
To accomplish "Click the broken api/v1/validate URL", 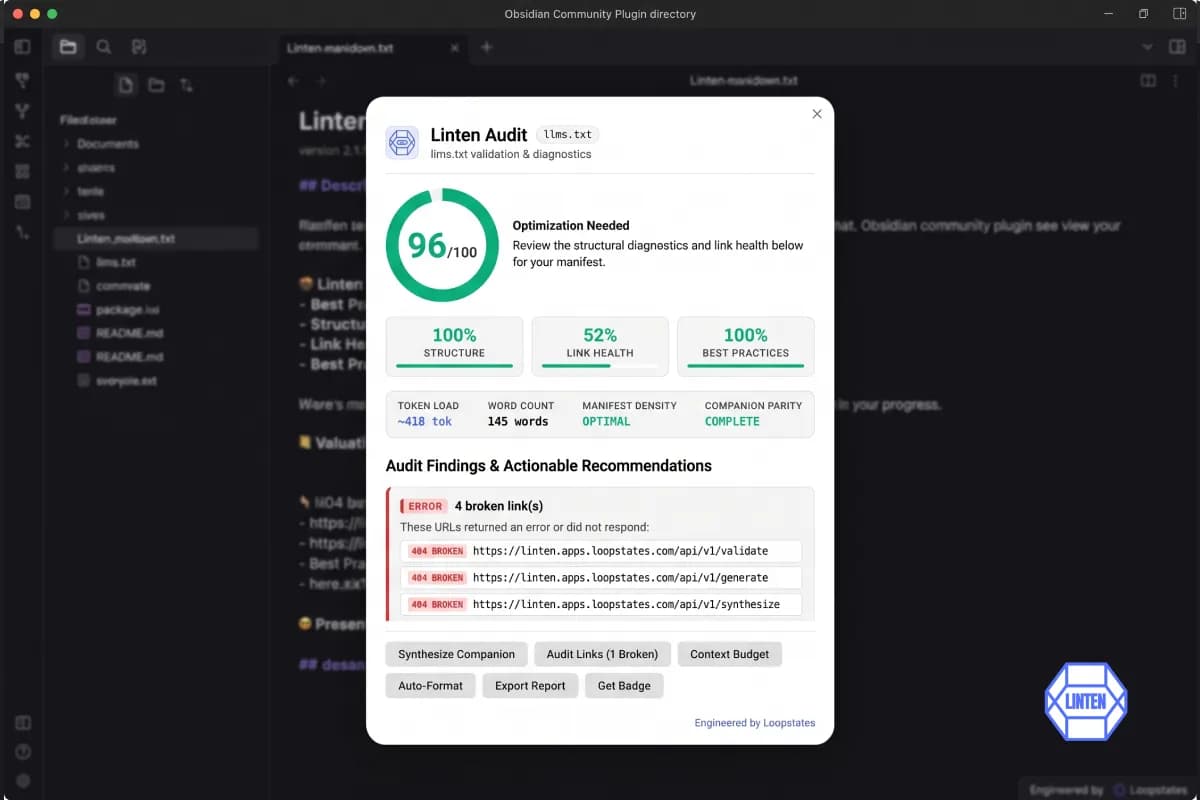I will coord(620,551).
